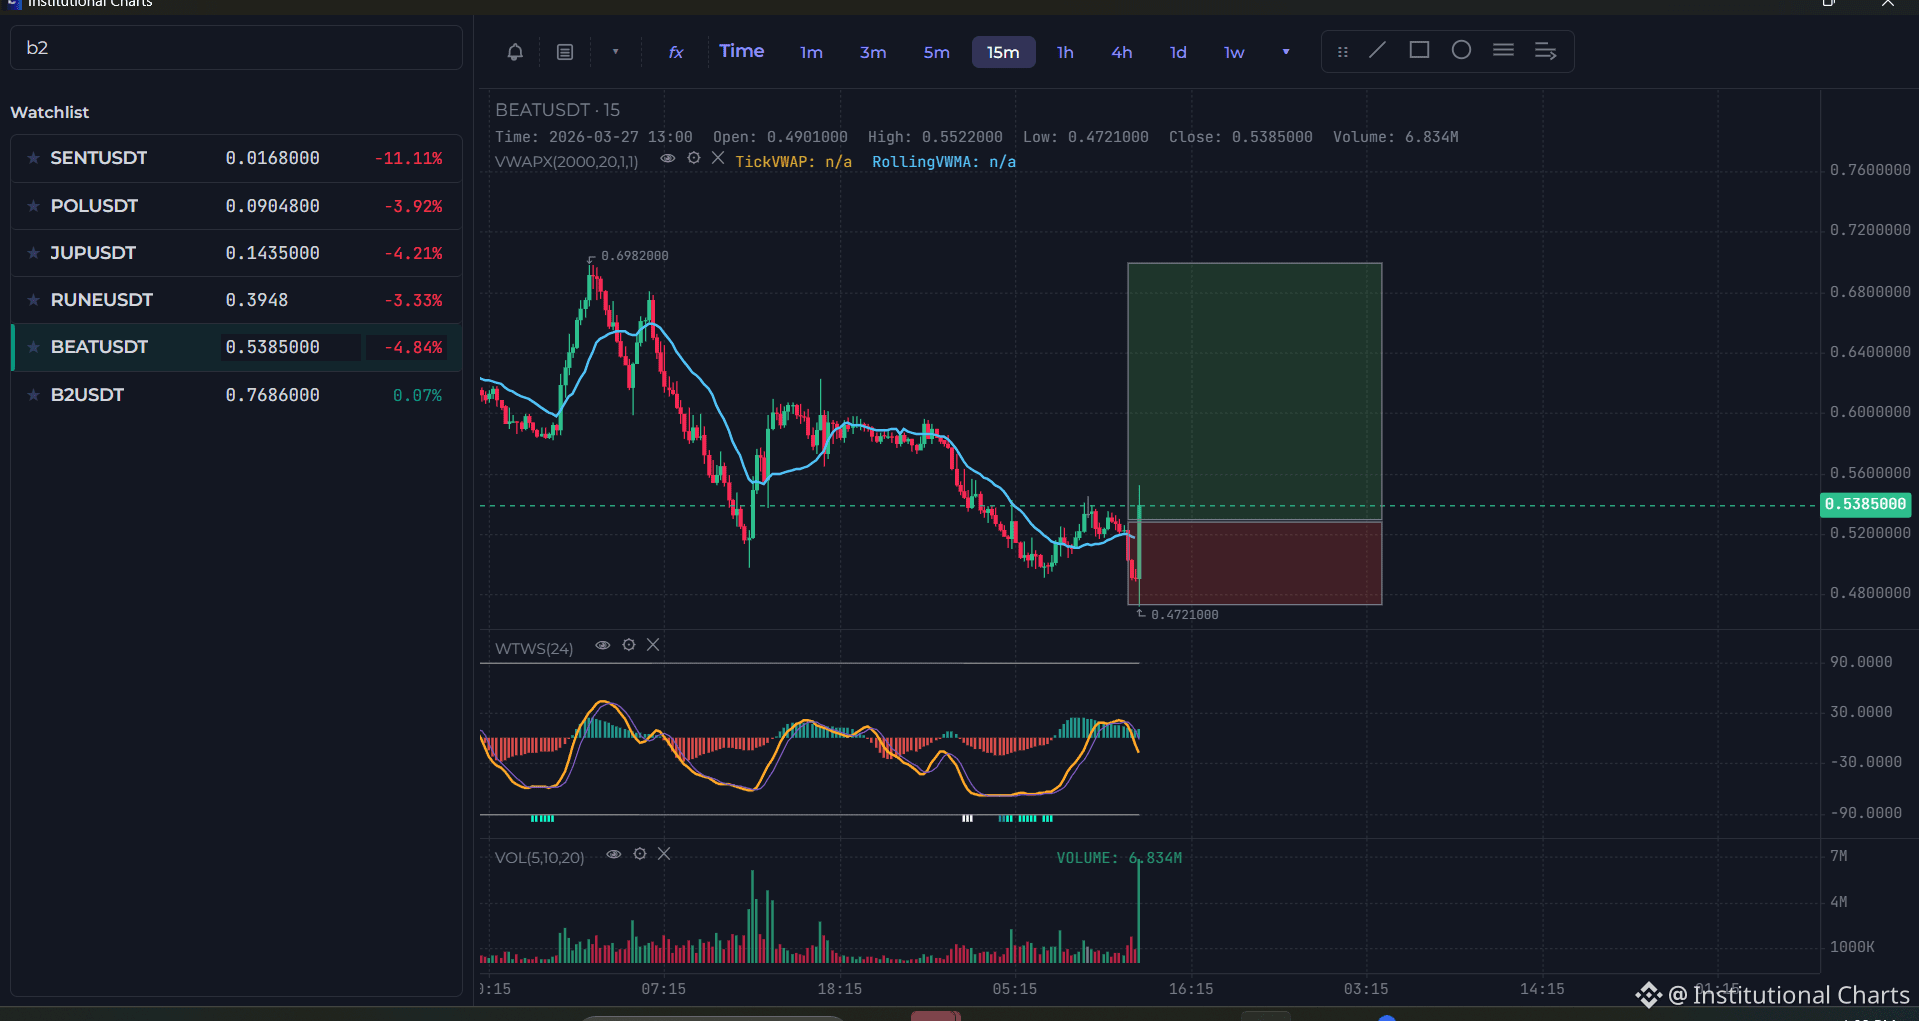
Task: Switch to the 1w timeframe
Action: tap(1234, 52)
